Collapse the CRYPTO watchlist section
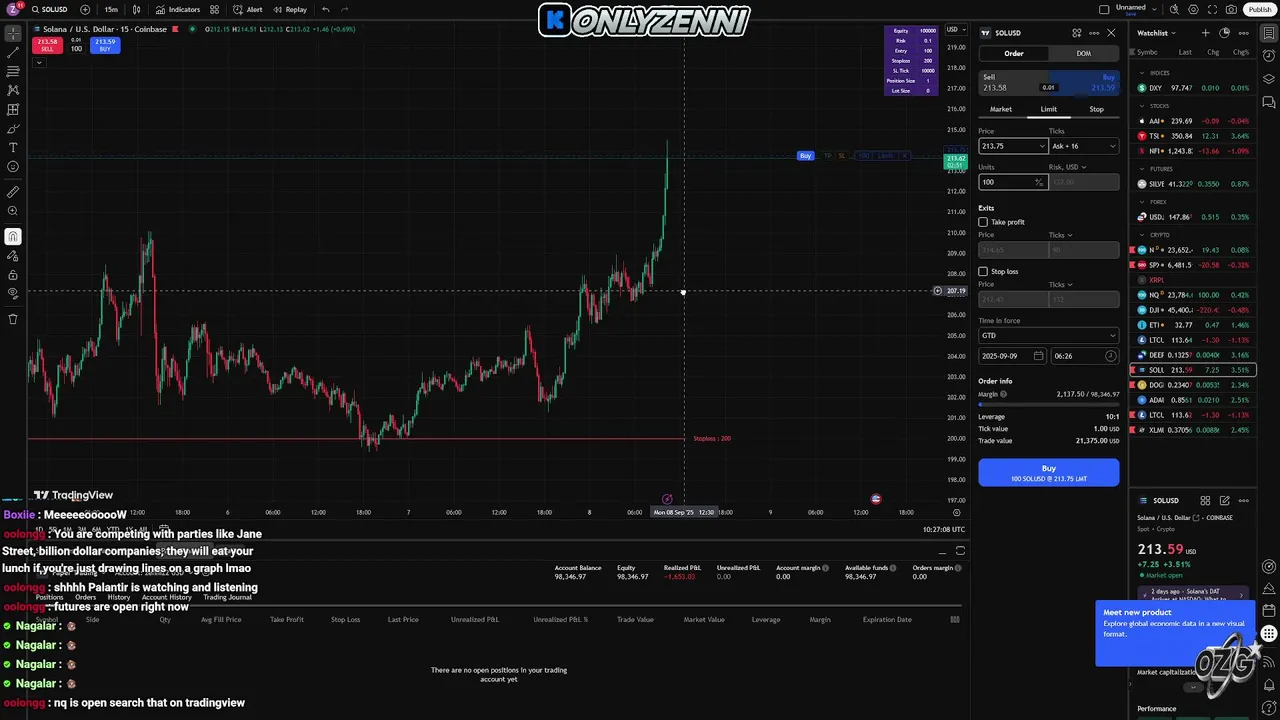The width and height of the screenshot is (1280, 720). coord(1142,235)
